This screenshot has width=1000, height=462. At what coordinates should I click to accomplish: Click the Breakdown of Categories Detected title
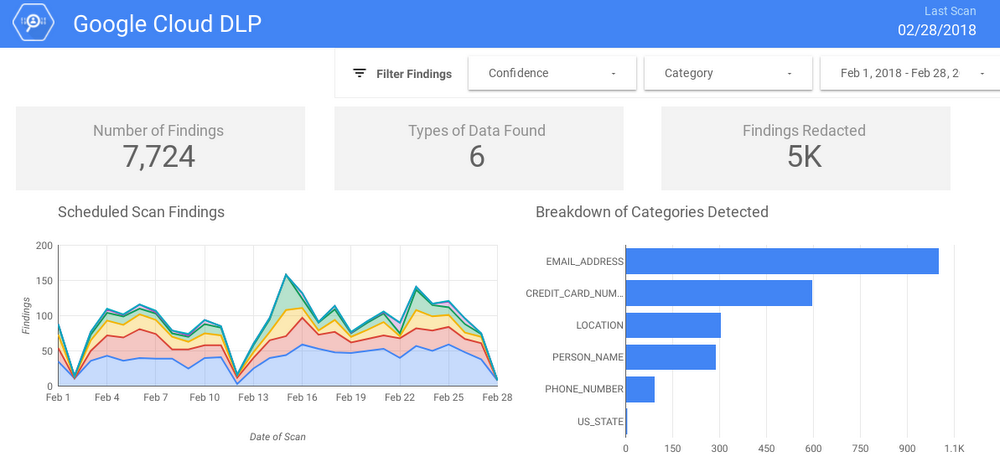[652, 212]
